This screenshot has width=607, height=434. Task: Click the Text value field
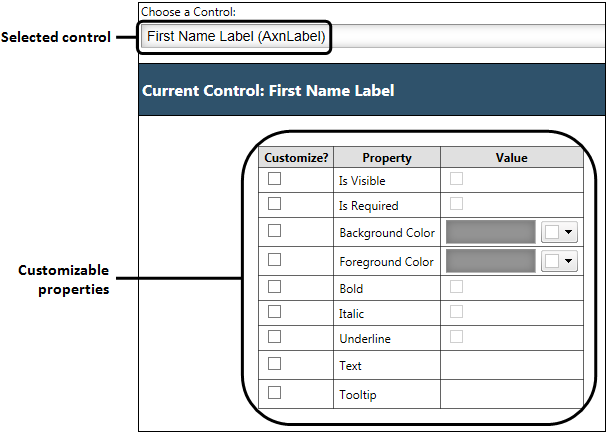point(511,365)
